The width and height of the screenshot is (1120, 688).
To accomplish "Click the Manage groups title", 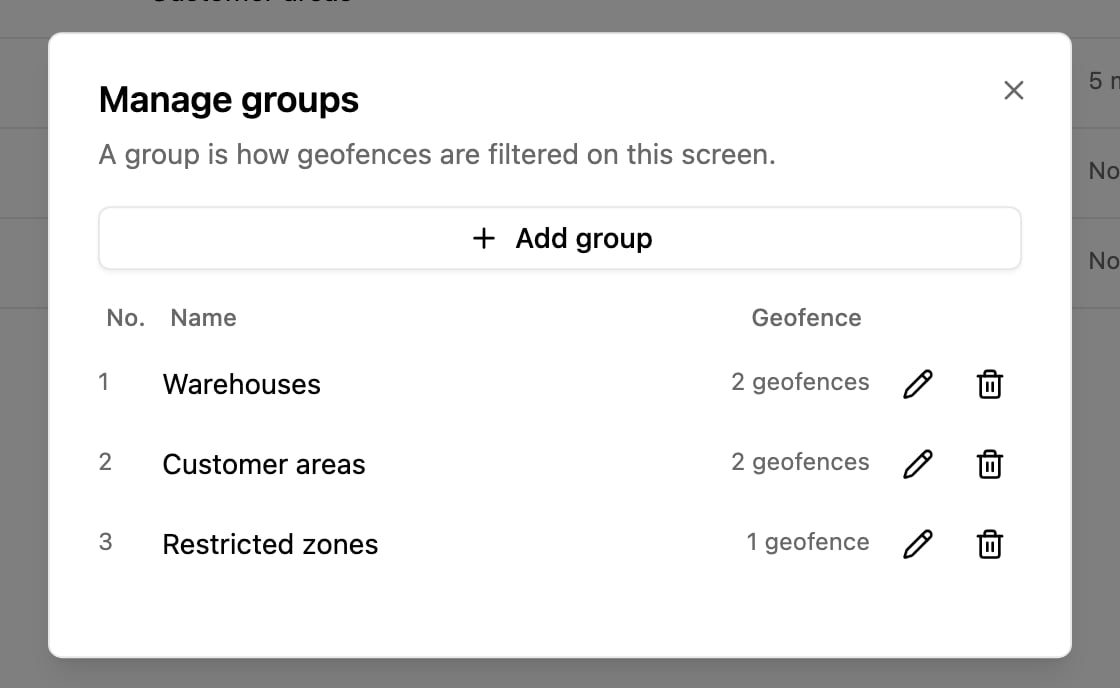I will coord(229,100).
